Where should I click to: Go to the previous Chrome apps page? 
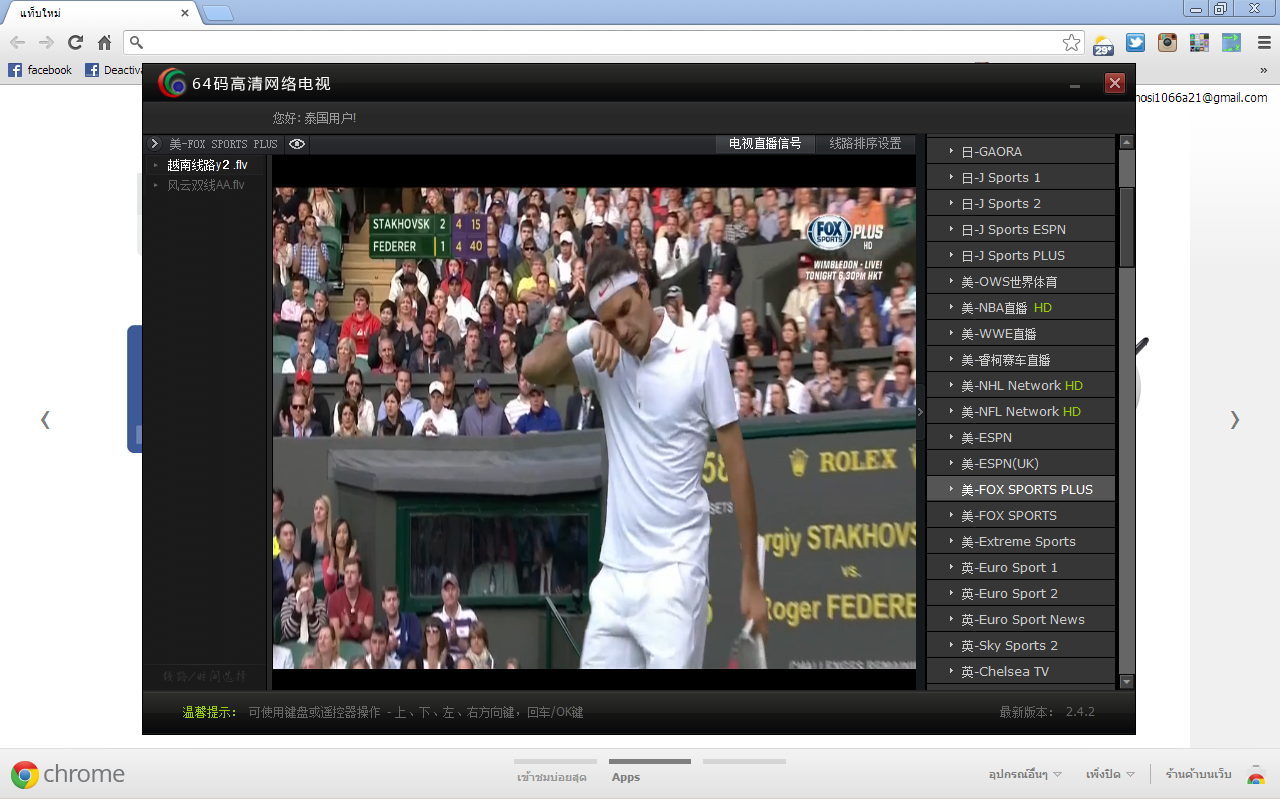(x=45, y=420)
